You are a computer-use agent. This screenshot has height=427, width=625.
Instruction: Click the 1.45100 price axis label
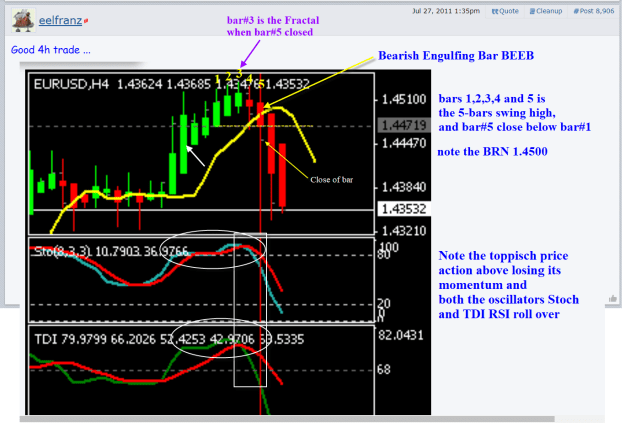pos(404,99)
